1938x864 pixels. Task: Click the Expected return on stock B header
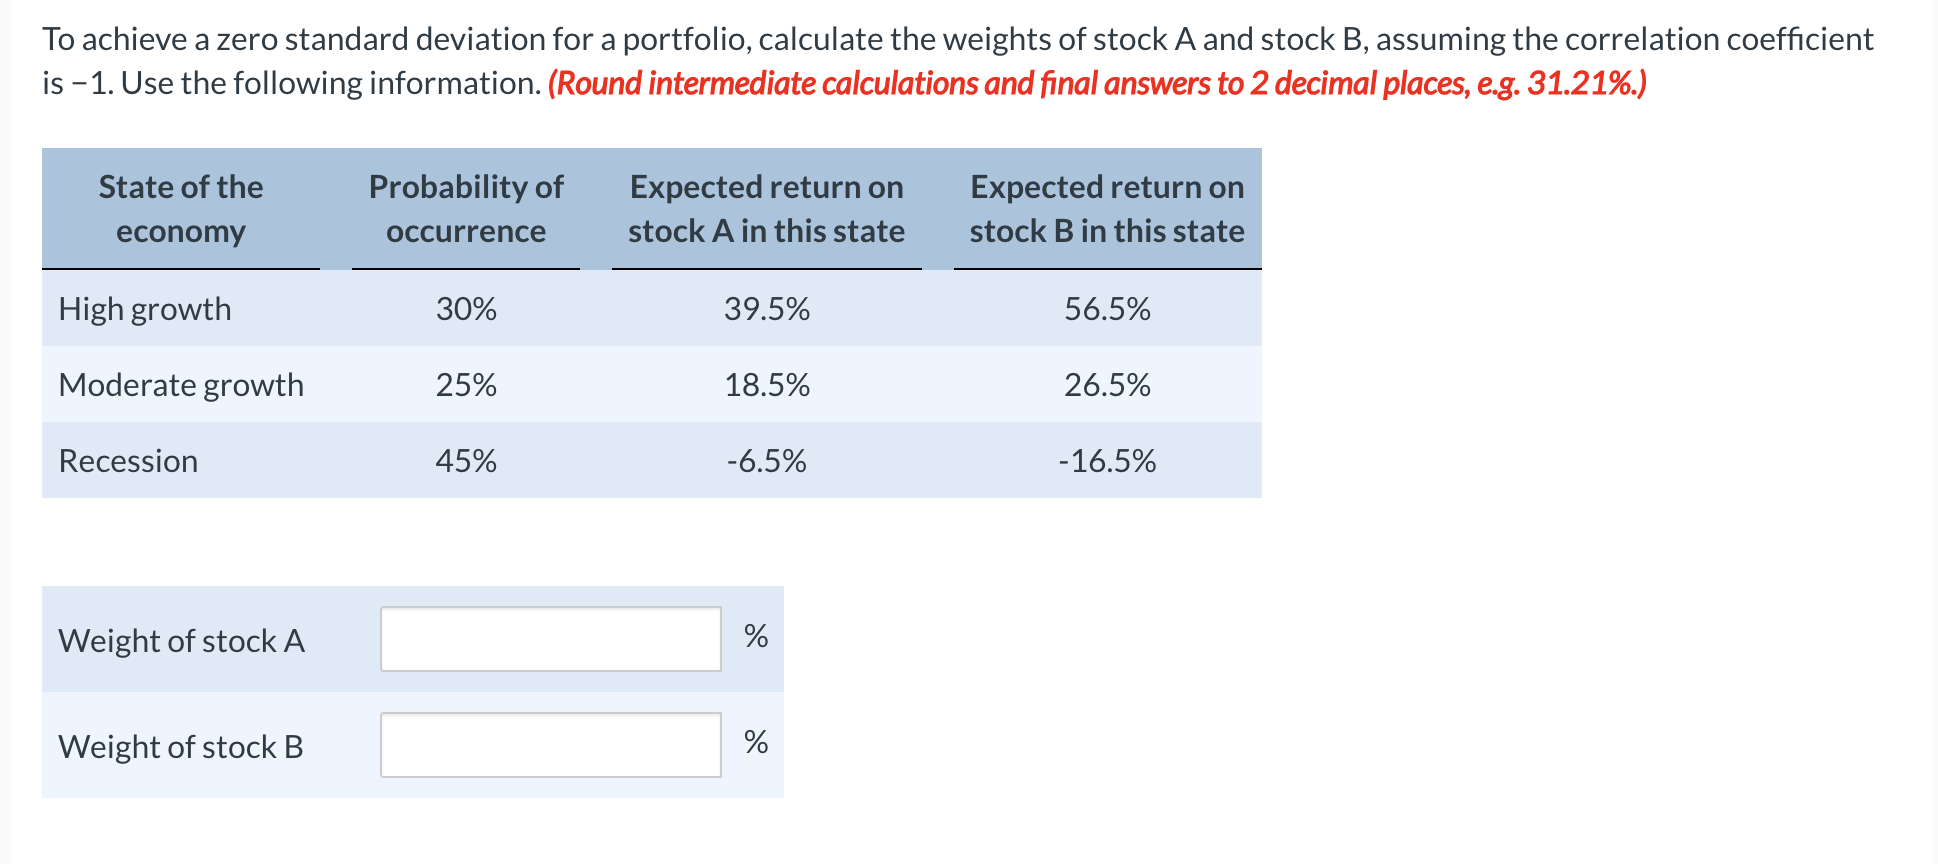coord(1105,208)
